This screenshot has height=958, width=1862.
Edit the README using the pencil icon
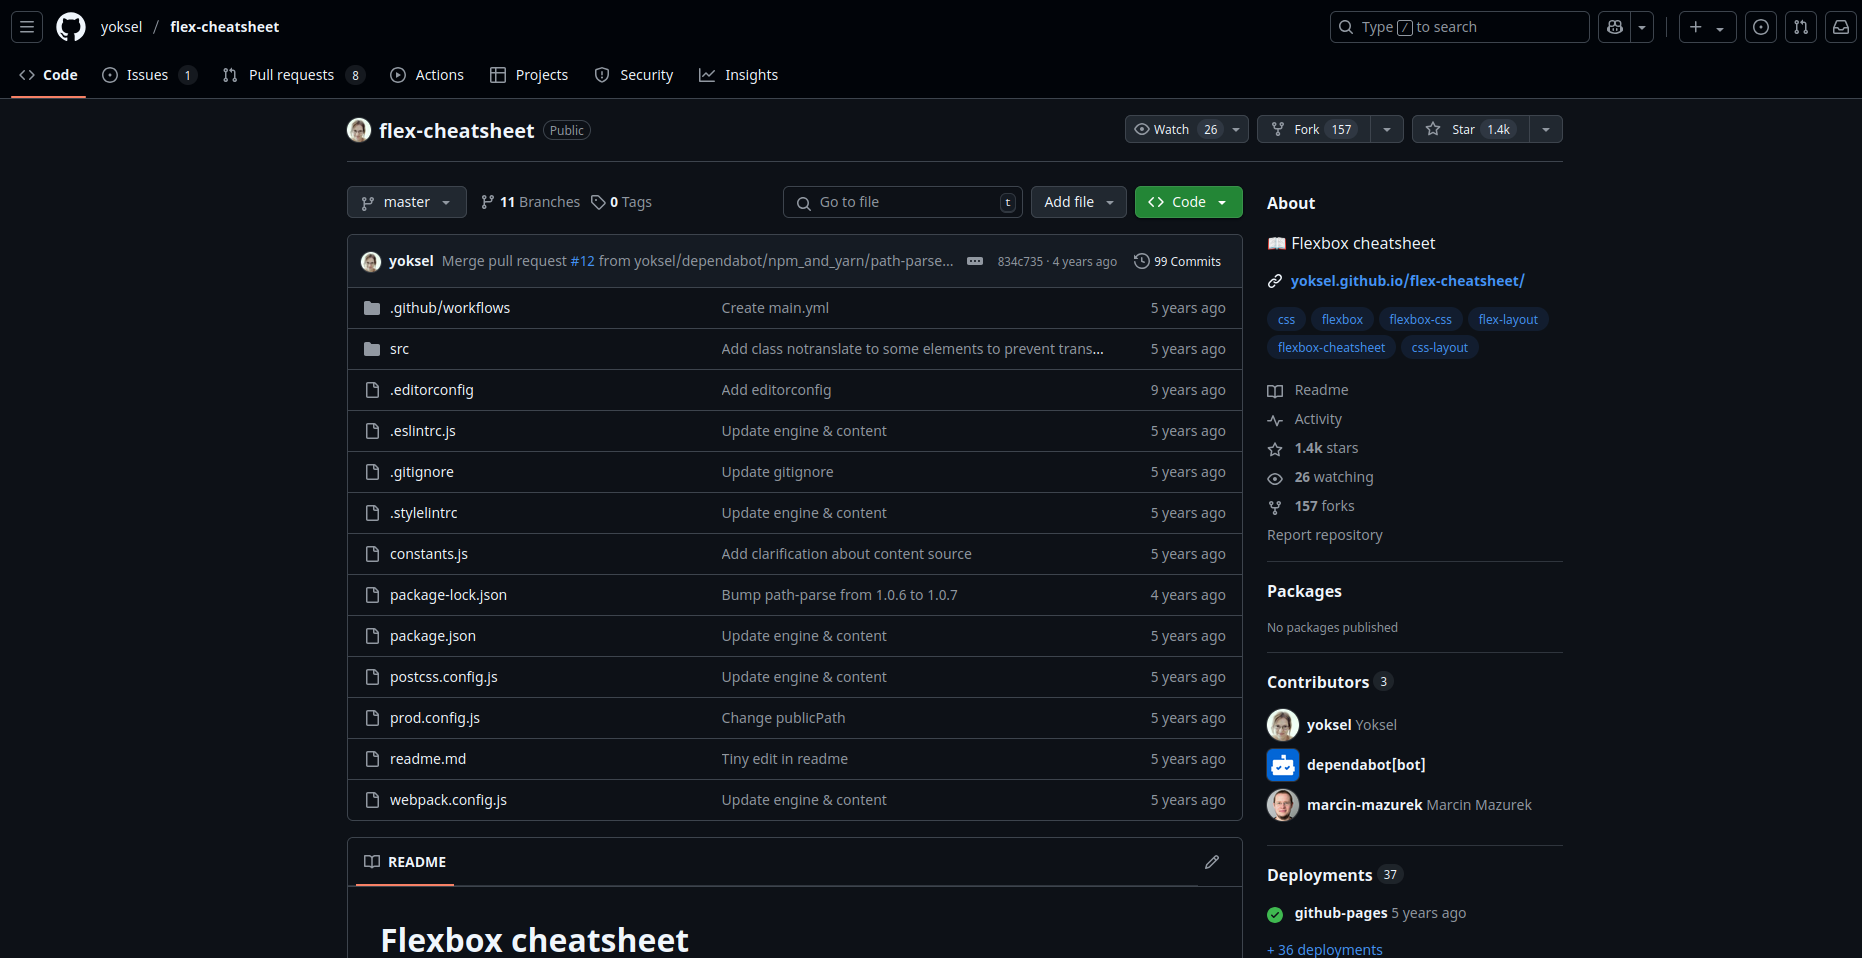pos(1212,862)
